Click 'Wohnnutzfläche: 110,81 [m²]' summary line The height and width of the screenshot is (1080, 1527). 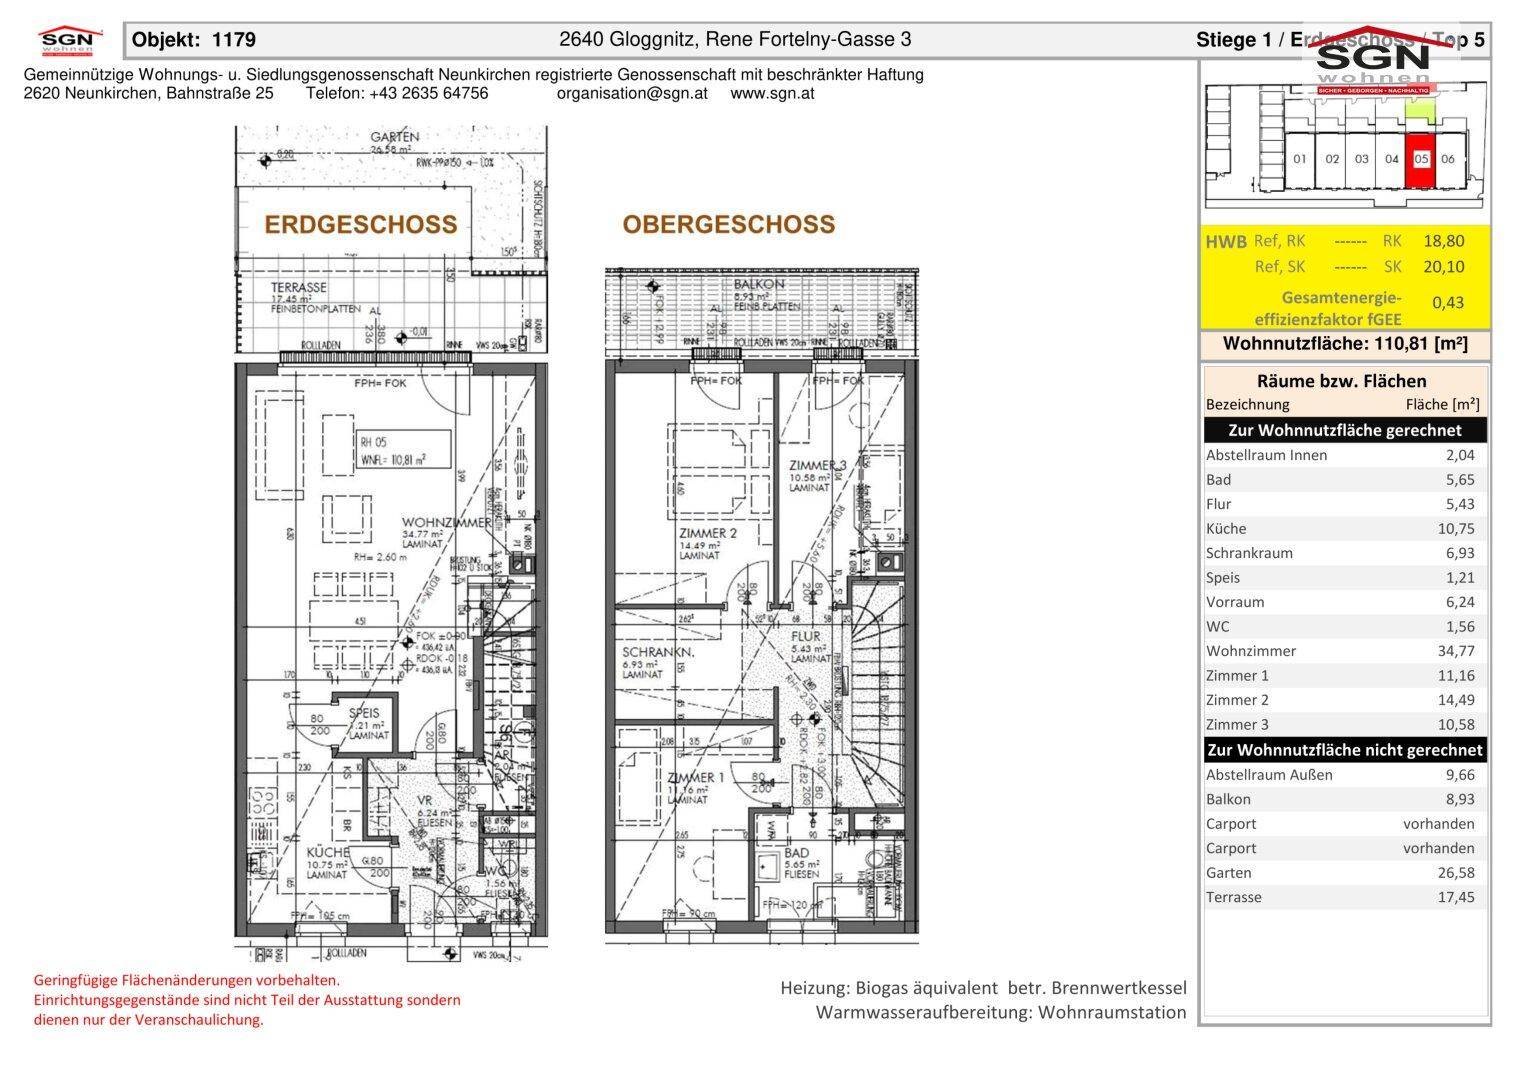pyautogui.click(x=1345, y=344)
